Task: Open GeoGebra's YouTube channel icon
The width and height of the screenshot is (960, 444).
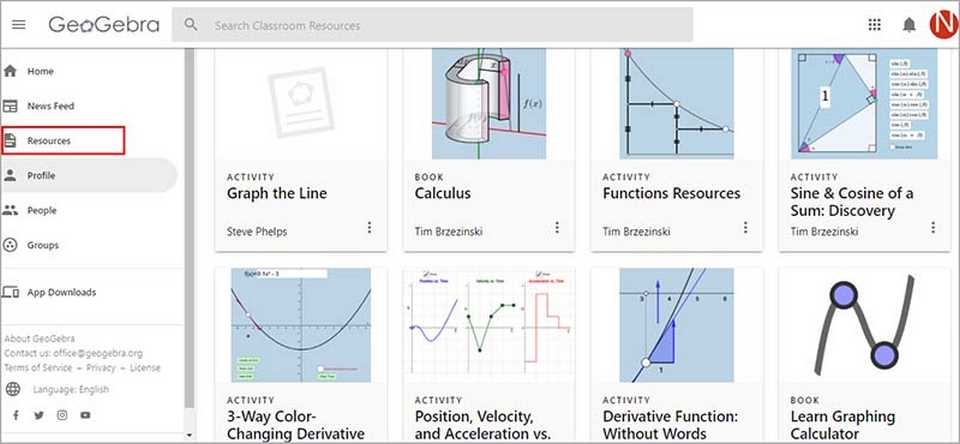Action: 86,415
